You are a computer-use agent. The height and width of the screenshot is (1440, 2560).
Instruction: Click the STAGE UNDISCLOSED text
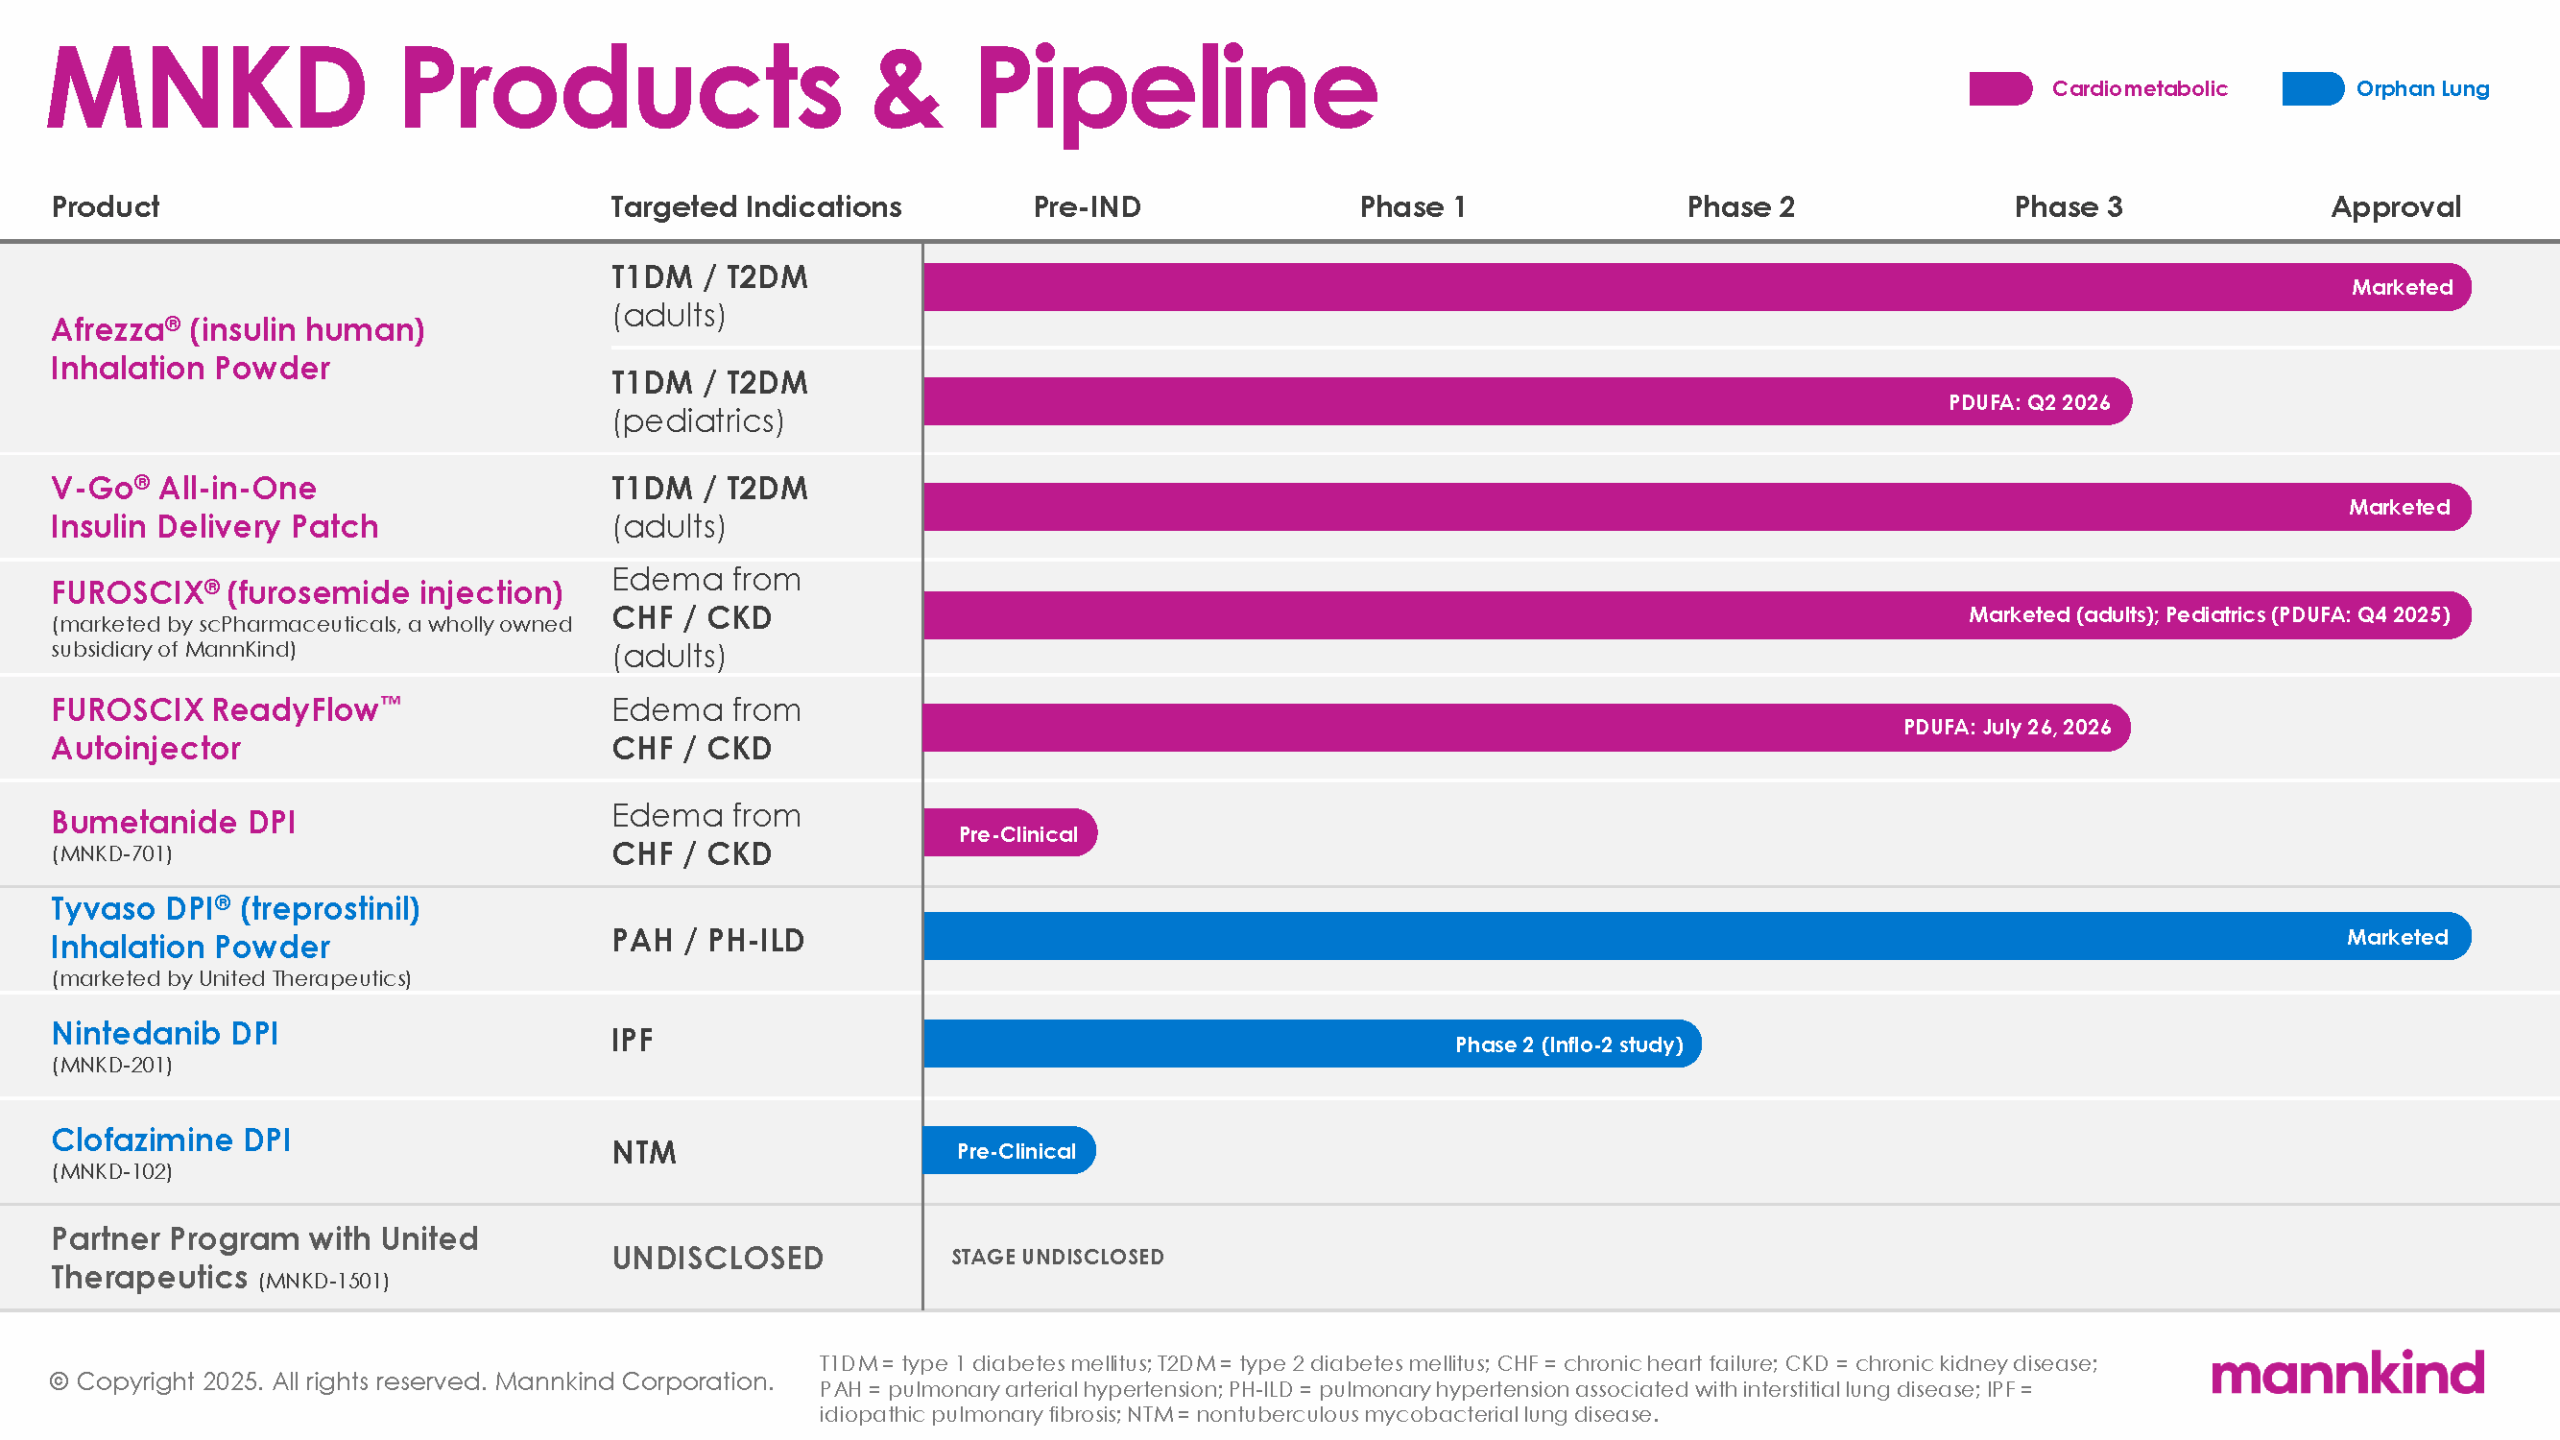click(1057, 1257)
